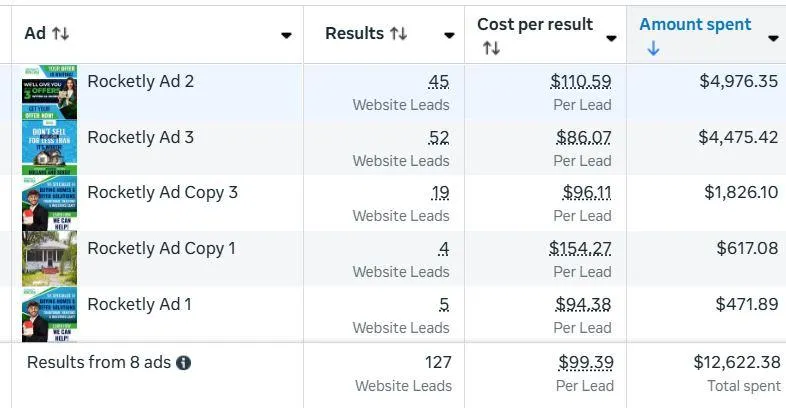Open the Rocketly Ad 3 thumbnail
Screen dimensions: 786x408
pos(49,148)
